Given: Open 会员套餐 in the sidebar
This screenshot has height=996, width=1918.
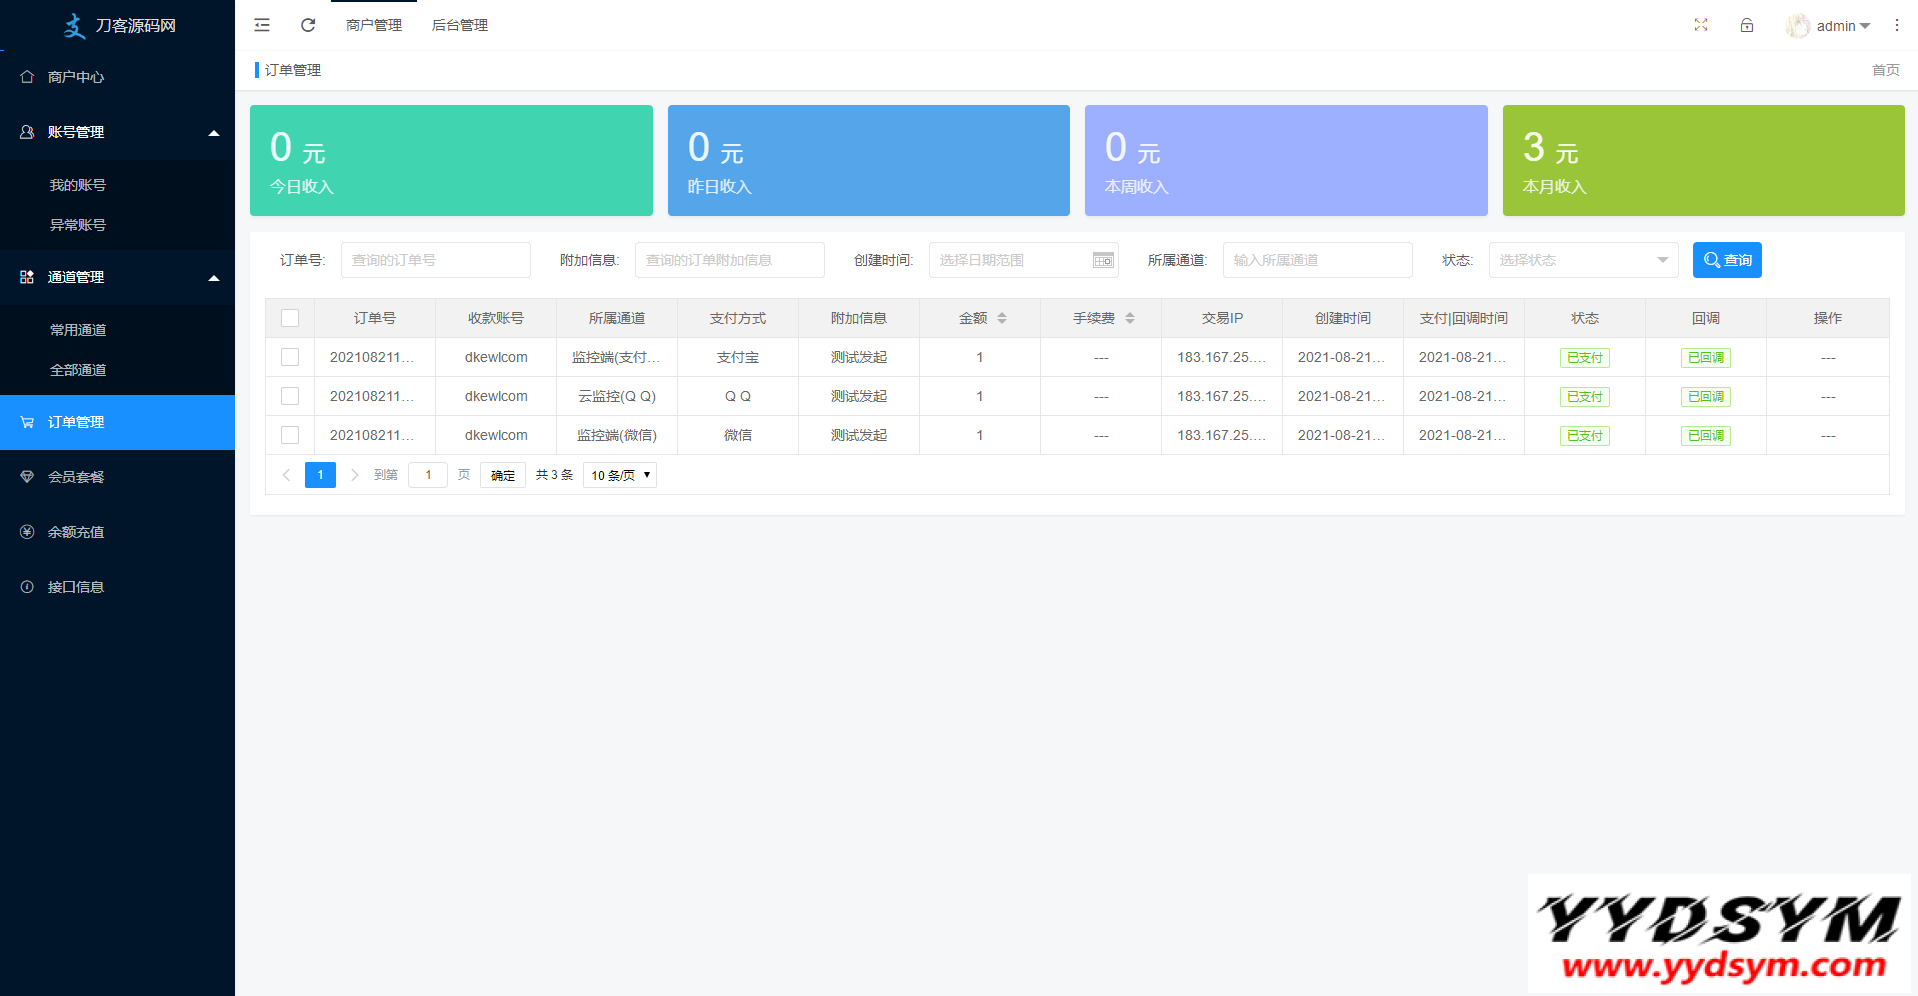Looking at the screenshot, I should pyautogui.click(x=76, y=477).
